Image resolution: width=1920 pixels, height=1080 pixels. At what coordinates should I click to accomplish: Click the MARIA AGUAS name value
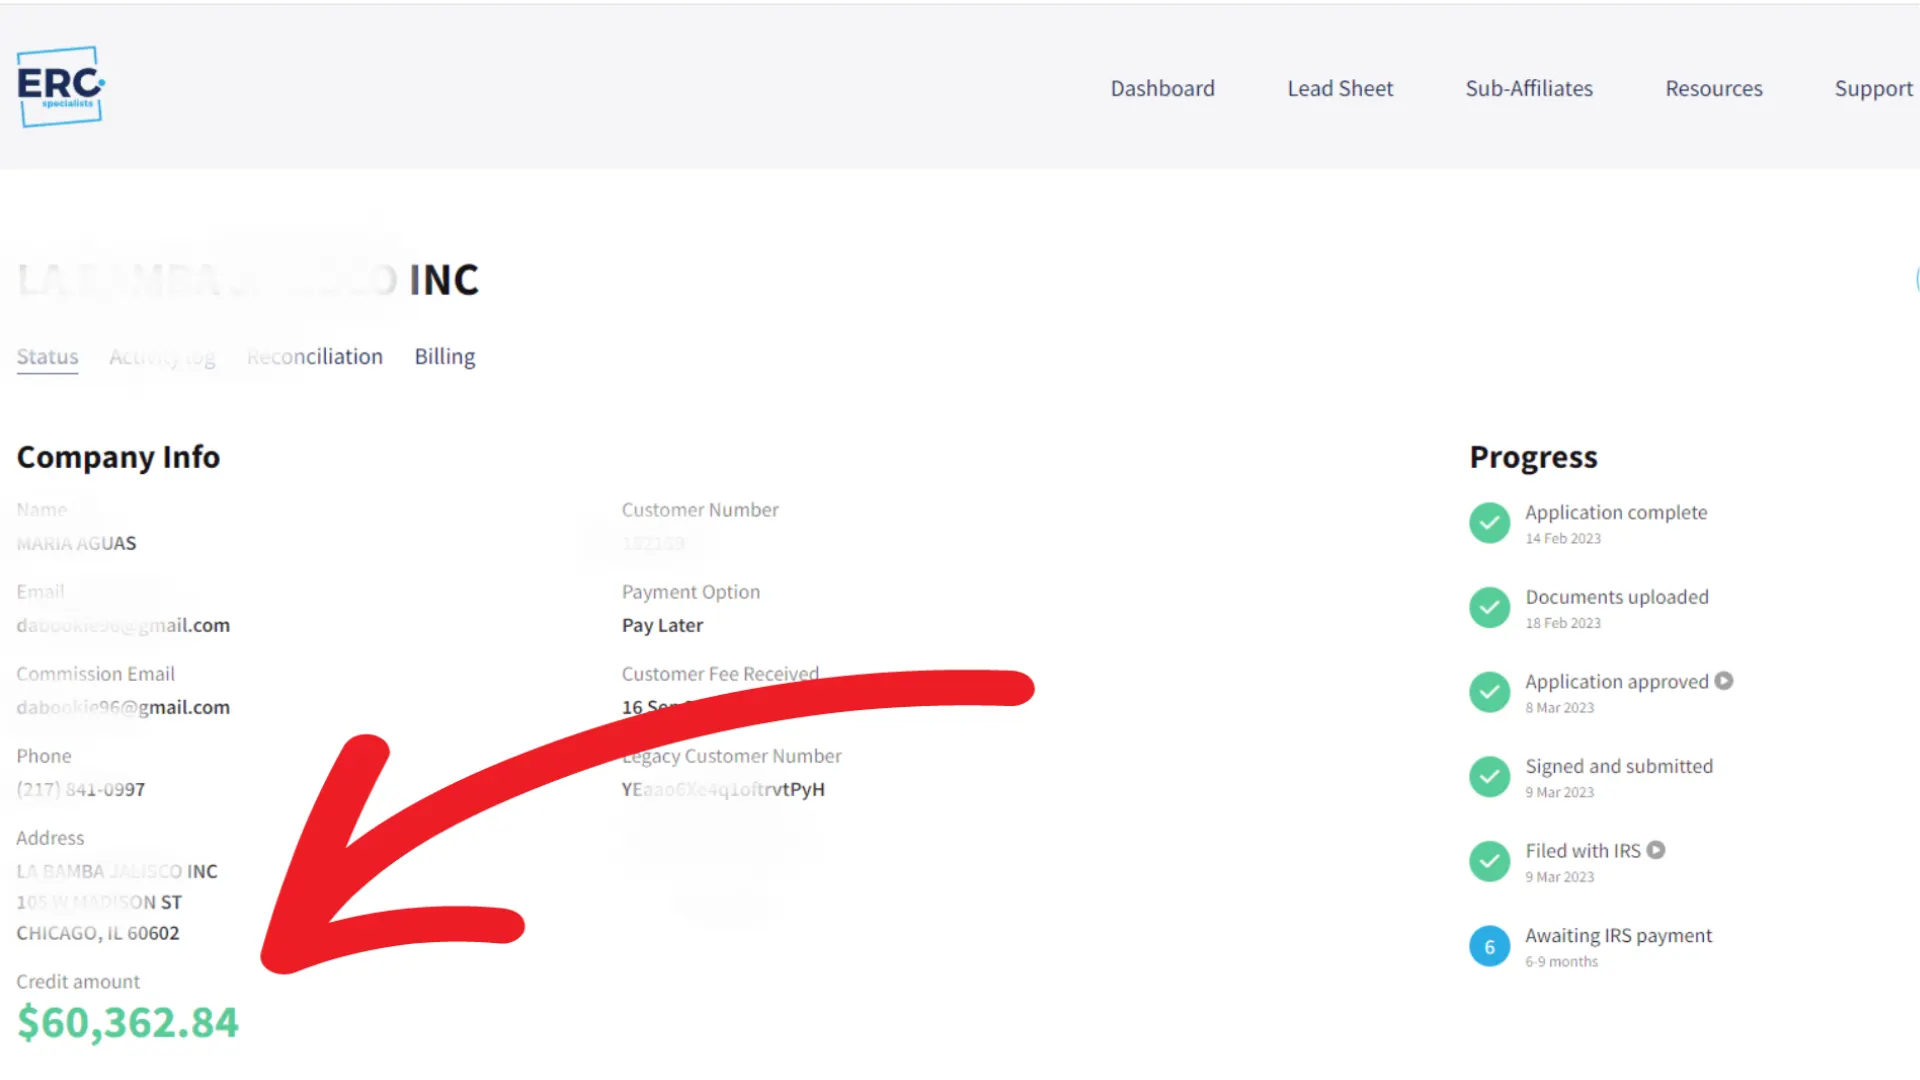click(76, 543)
